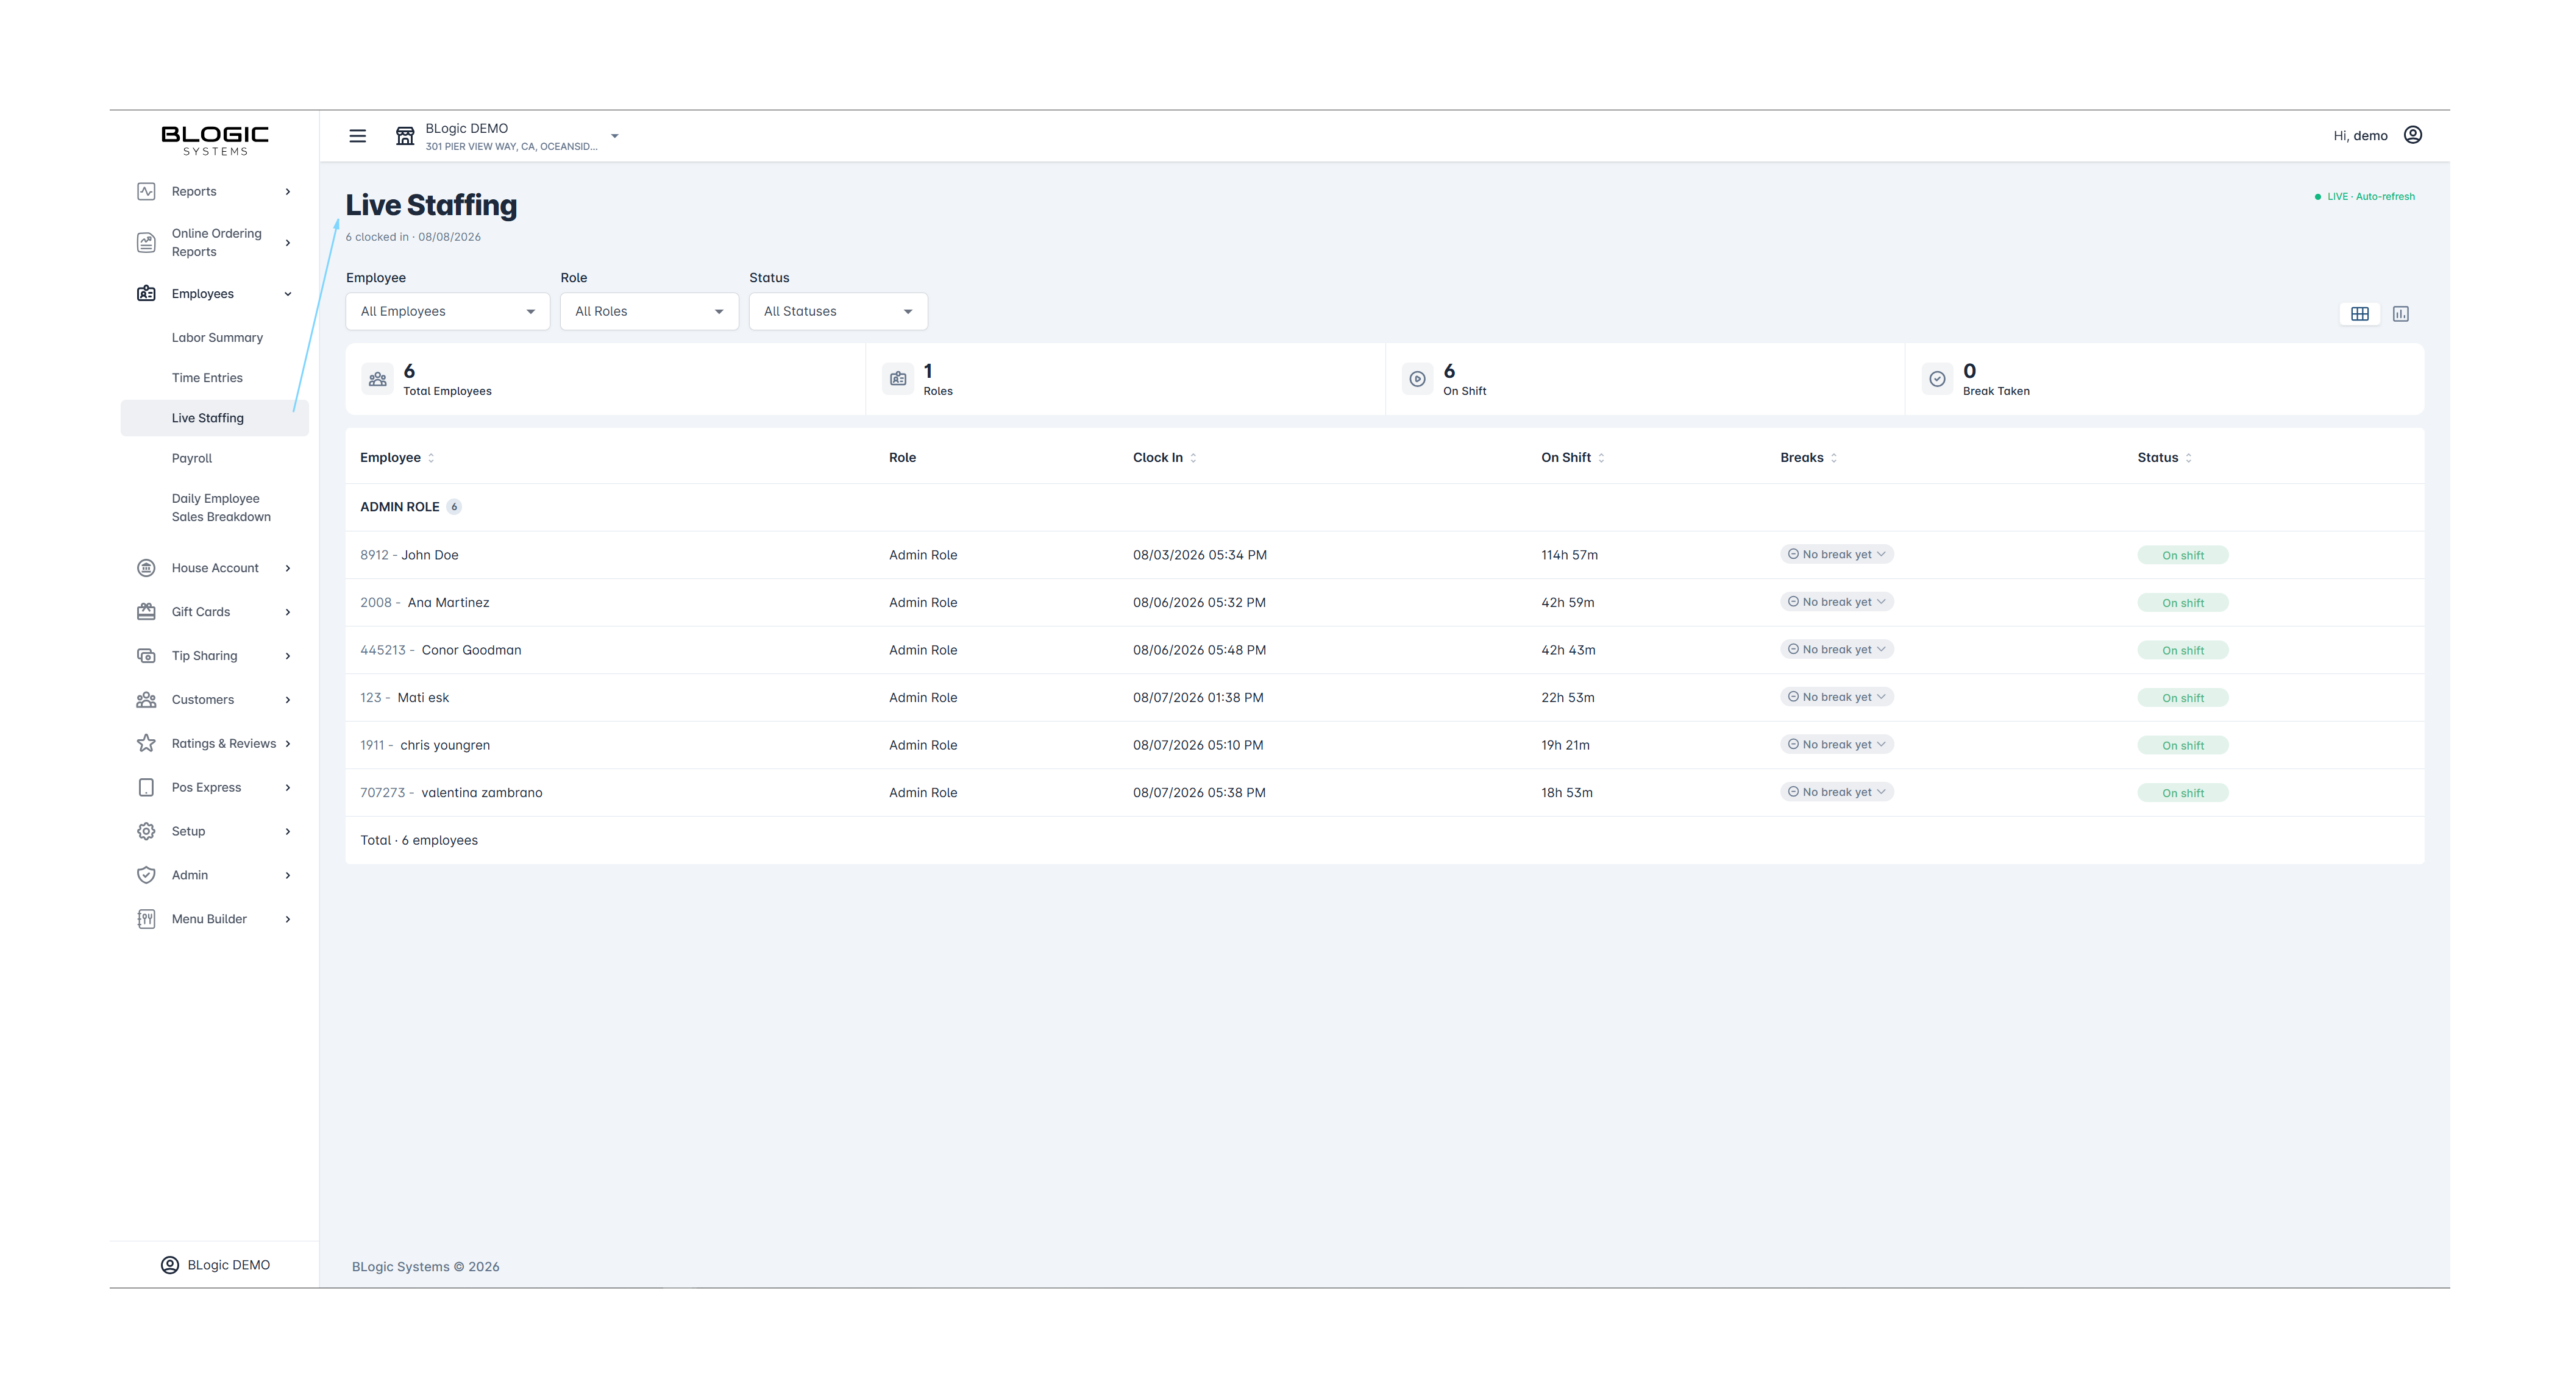The width and height of the screenshot is (2560, 1398).
Task: Expand the Reports menu chevron
Action: (288, 191)
